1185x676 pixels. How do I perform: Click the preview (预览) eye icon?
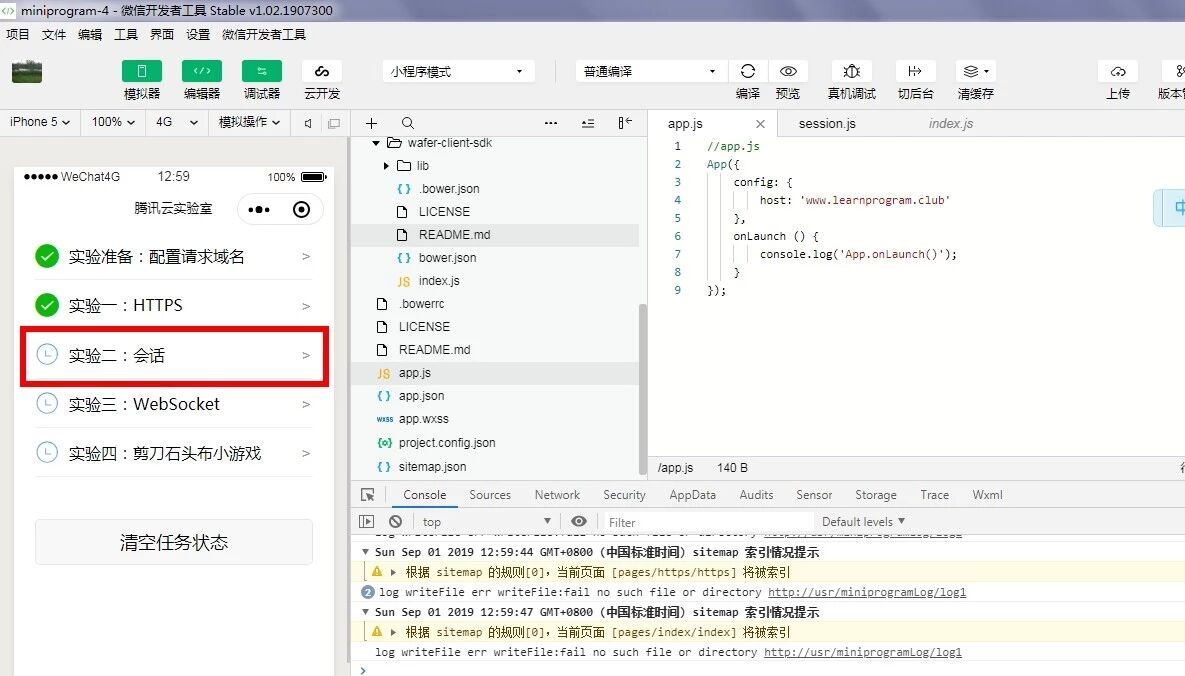788,71
